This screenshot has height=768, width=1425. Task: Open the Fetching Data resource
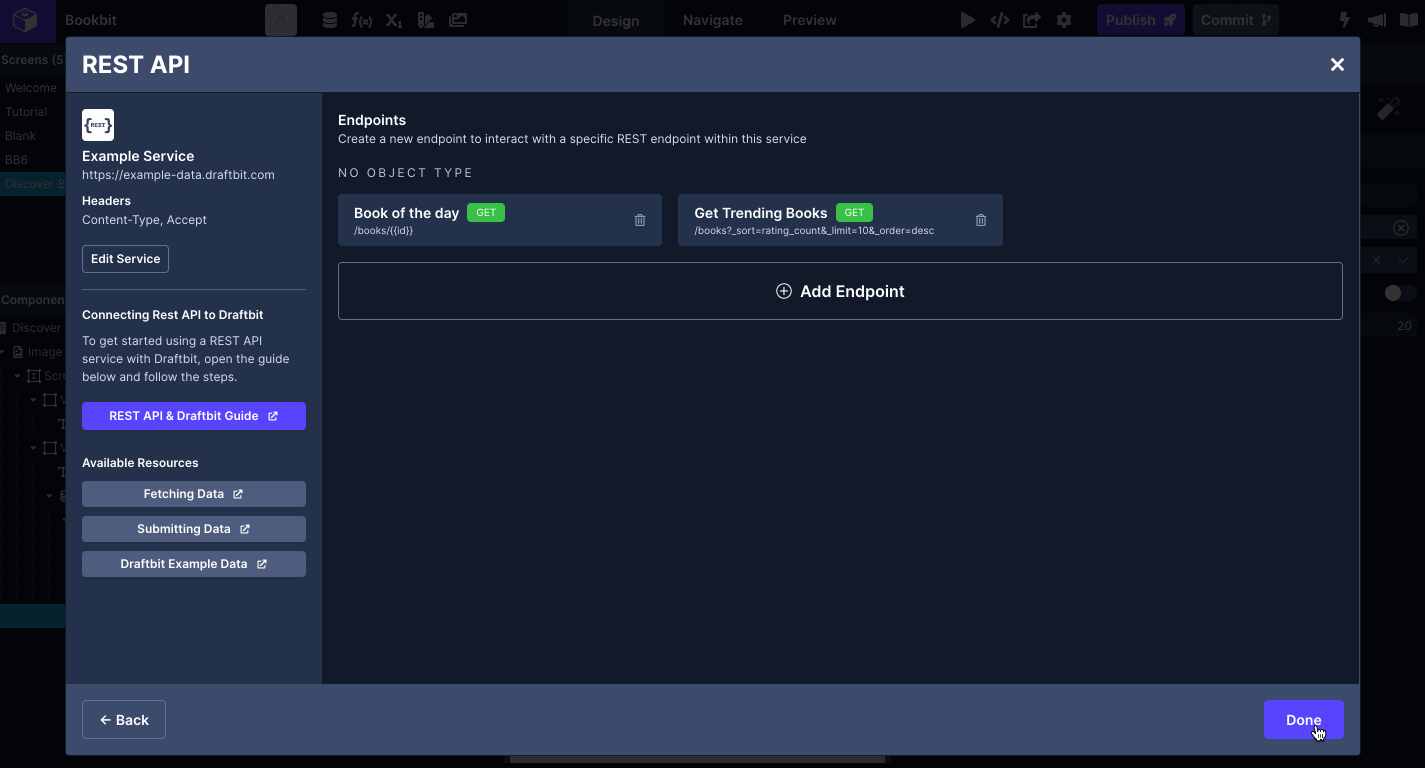pyautogui.click(x=194, y=494)
